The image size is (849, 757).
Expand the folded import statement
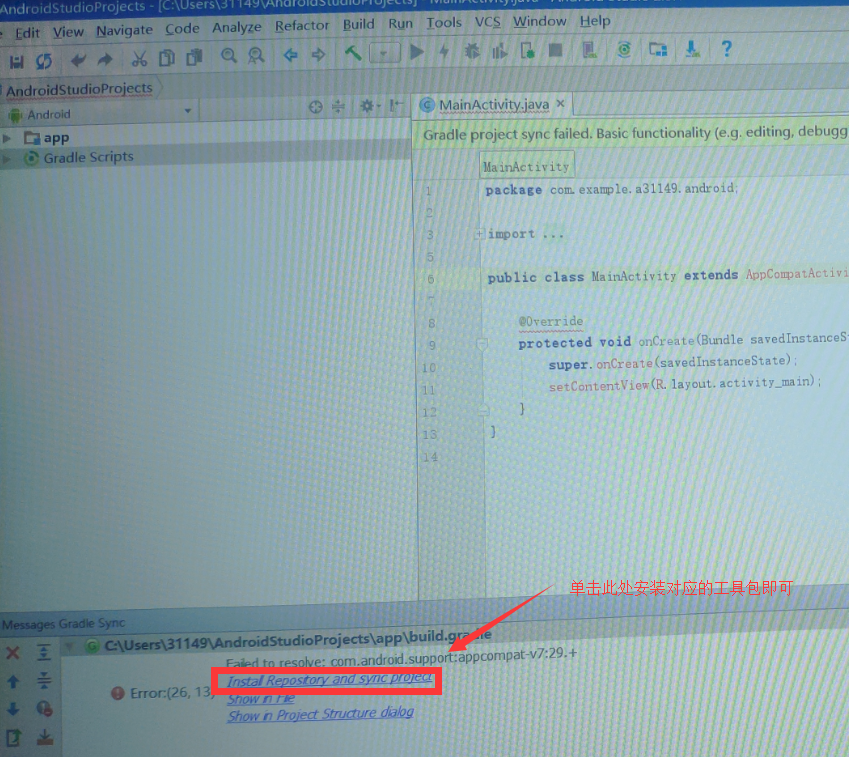point(480,234)
